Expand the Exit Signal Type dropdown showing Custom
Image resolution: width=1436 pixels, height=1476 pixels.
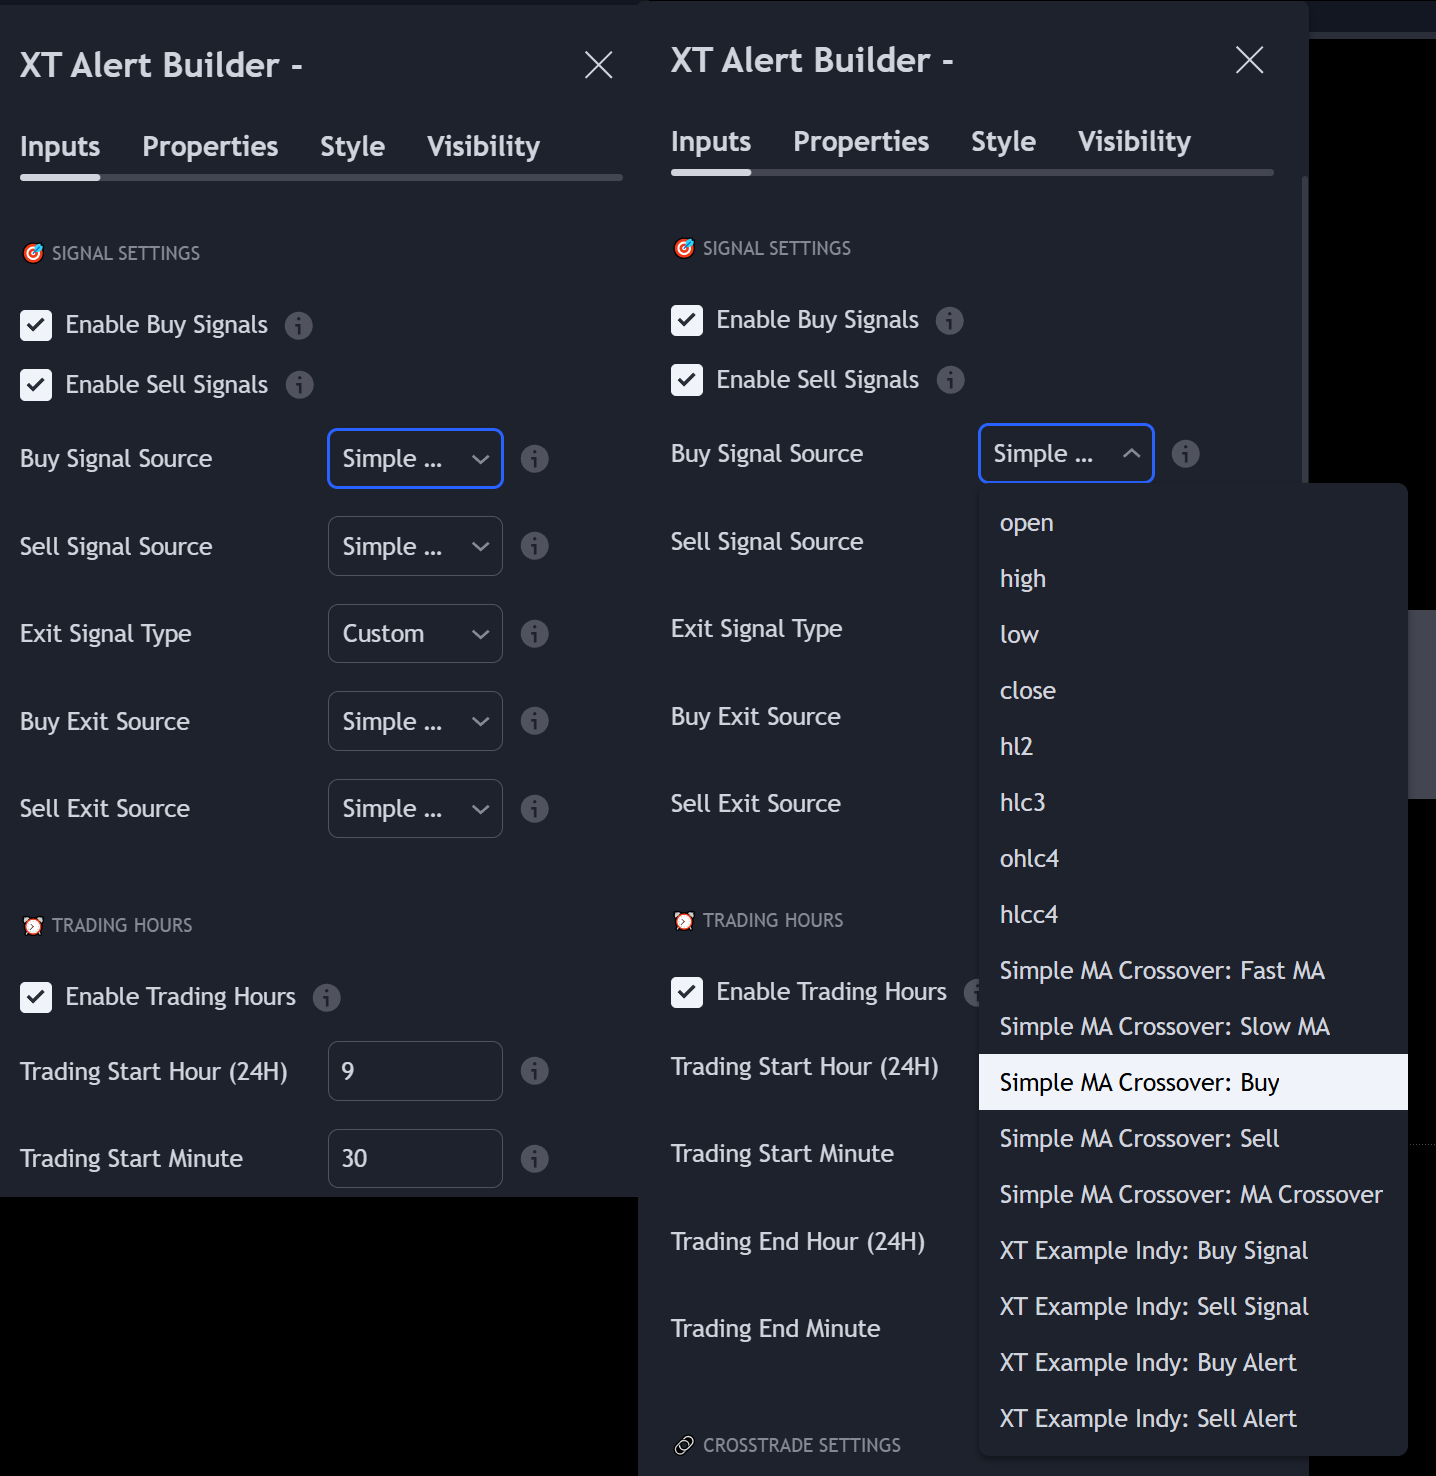tap(415, 633)
